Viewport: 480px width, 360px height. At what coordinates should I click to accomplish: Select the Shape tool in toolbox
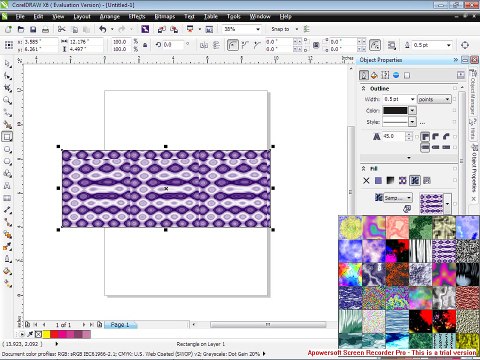pyautogui.click(x=7, y=76)
